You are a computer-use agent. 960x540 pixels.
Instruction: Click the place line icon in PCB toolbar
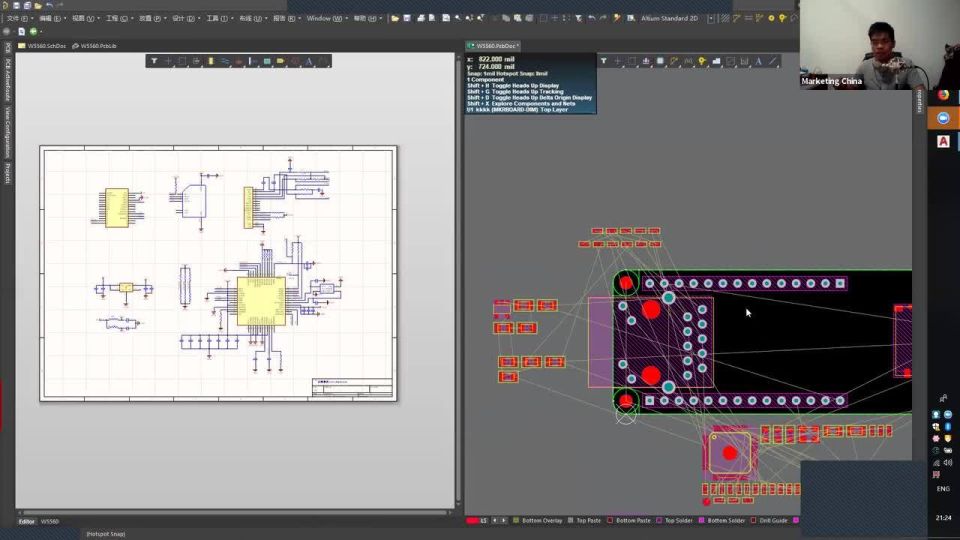click(x=773, y=61)
